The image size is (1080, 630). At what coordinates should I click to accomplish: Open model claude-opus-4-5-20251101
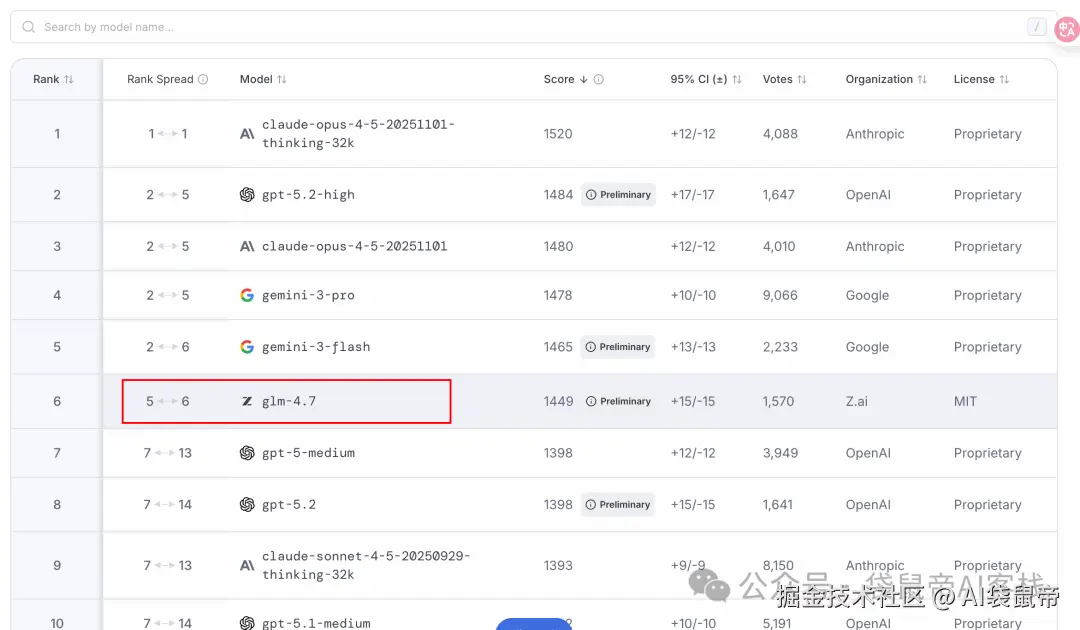[x=355, y=246]
